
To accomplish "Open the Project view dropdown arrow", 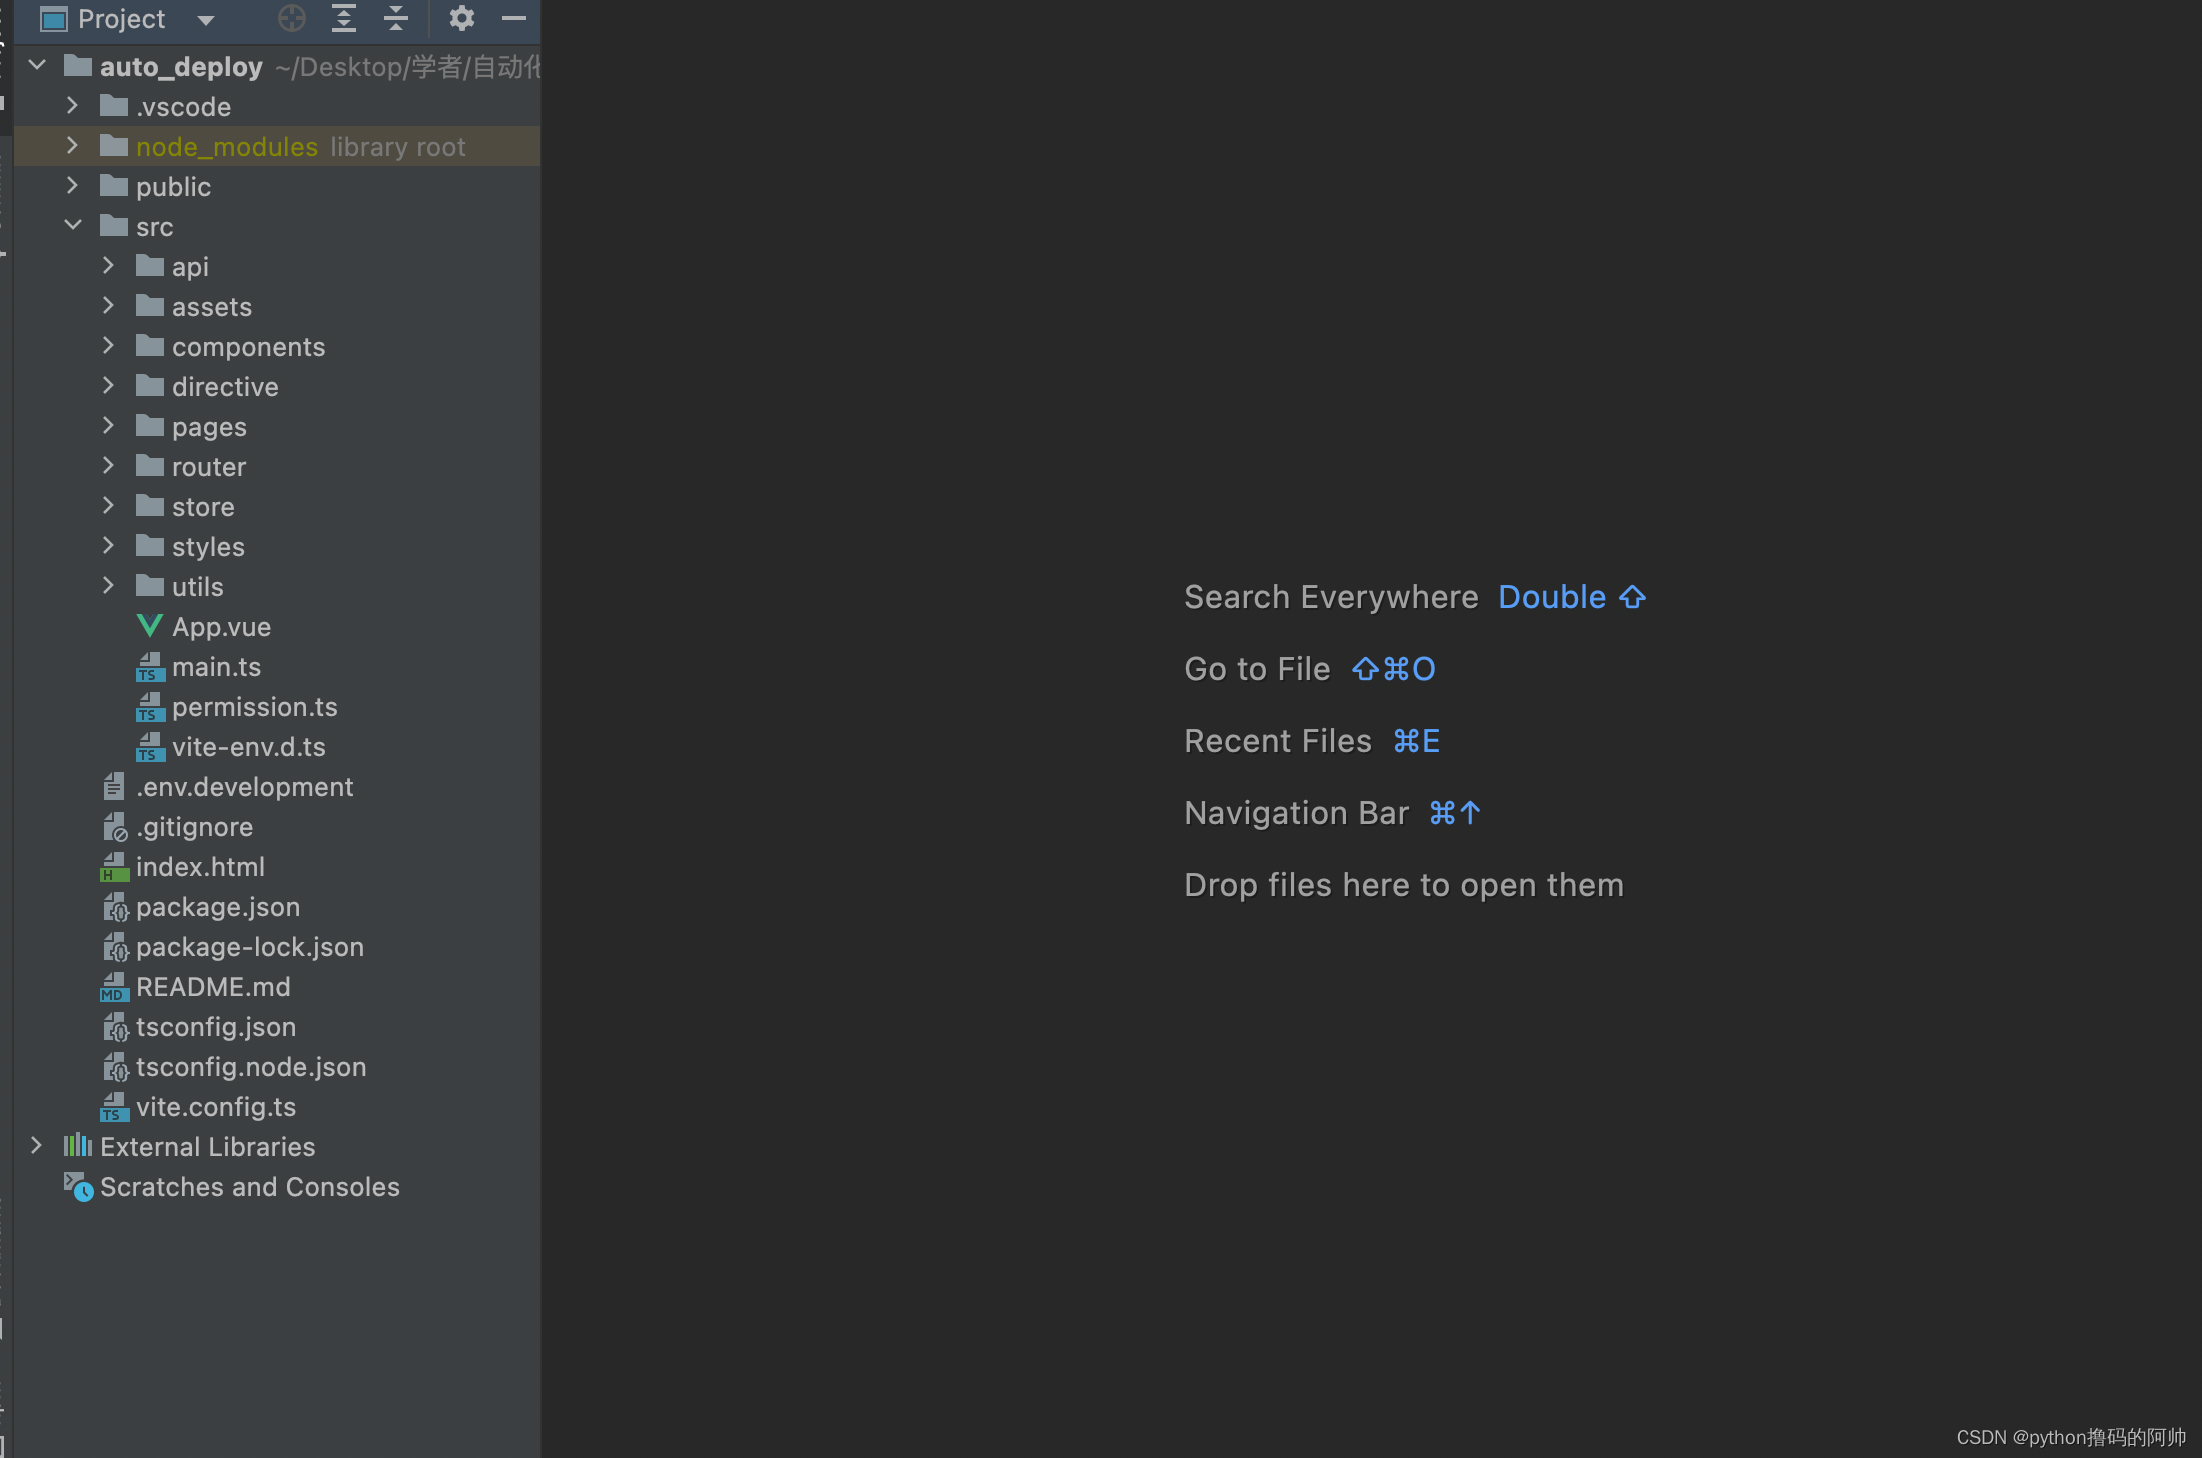I will (x=206, y=20).
